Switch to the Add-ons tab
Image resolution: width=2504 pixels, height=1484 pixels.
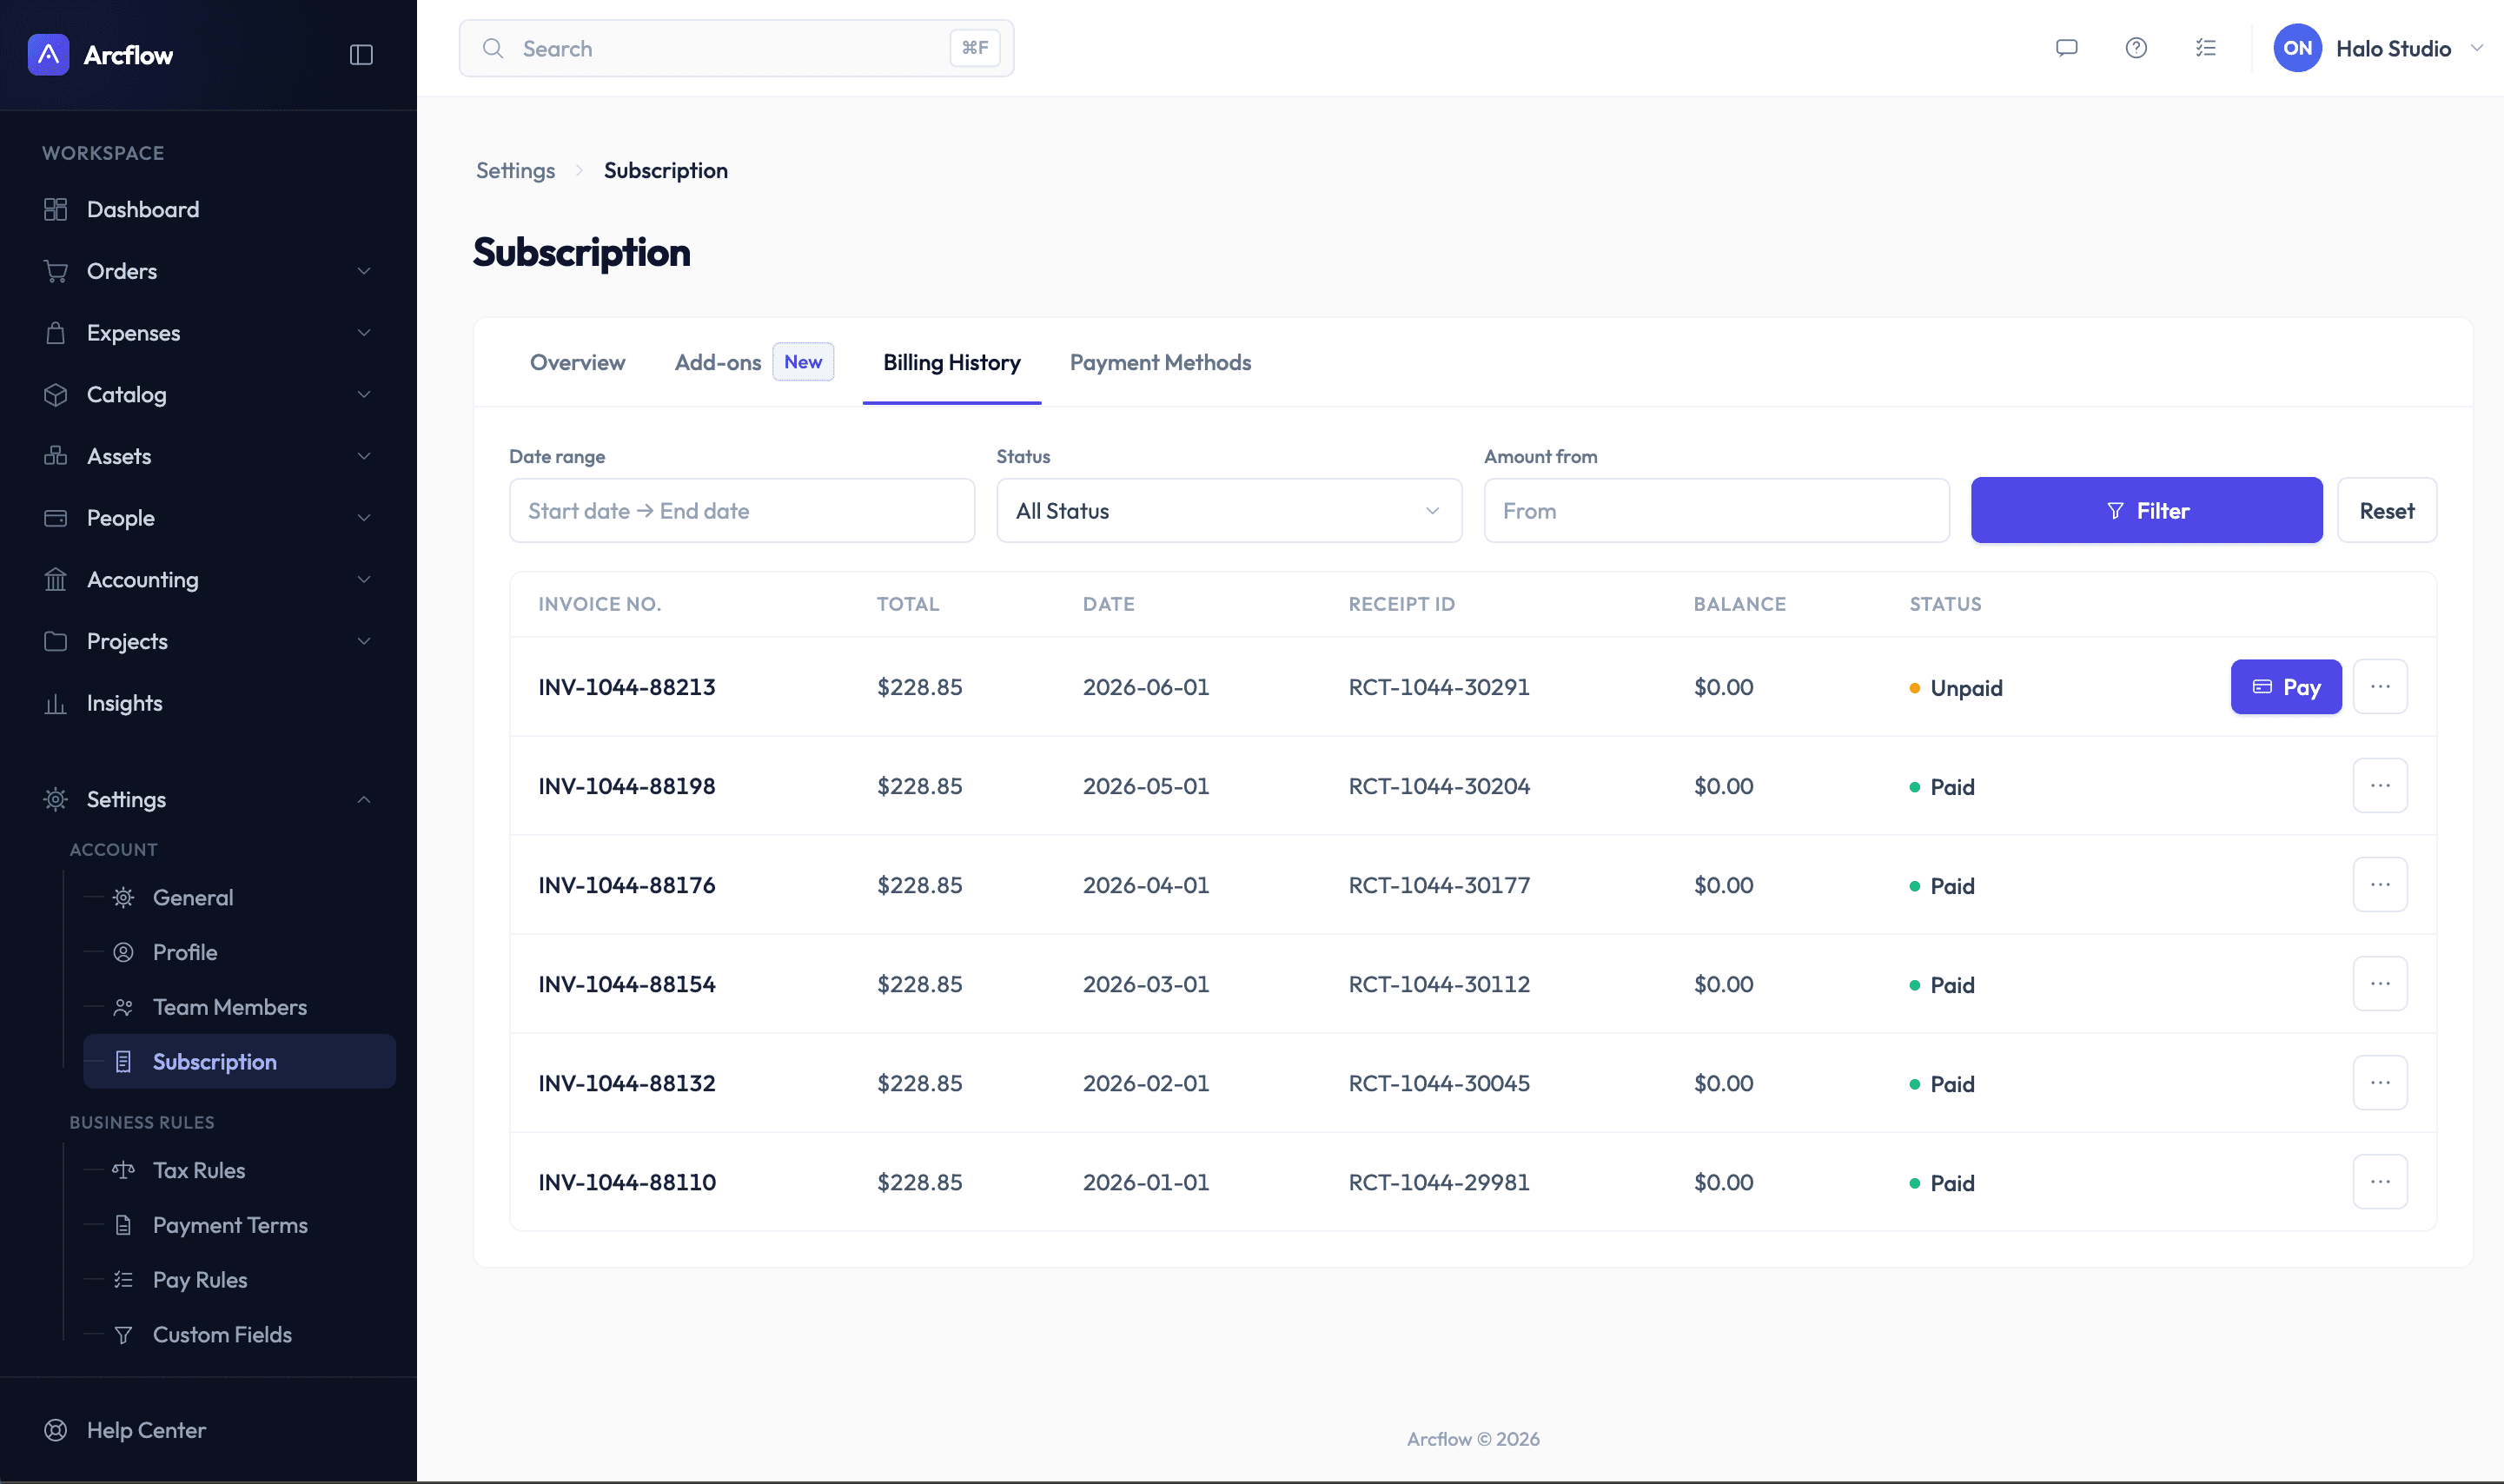[x=754, y=362]
